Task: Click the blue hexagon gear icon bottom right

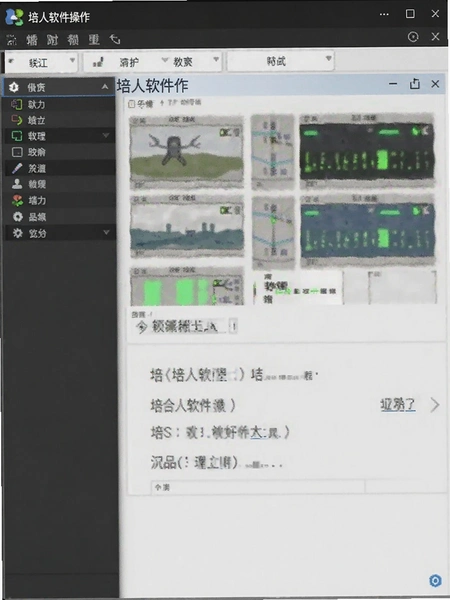Action: [x=435, y=580]
